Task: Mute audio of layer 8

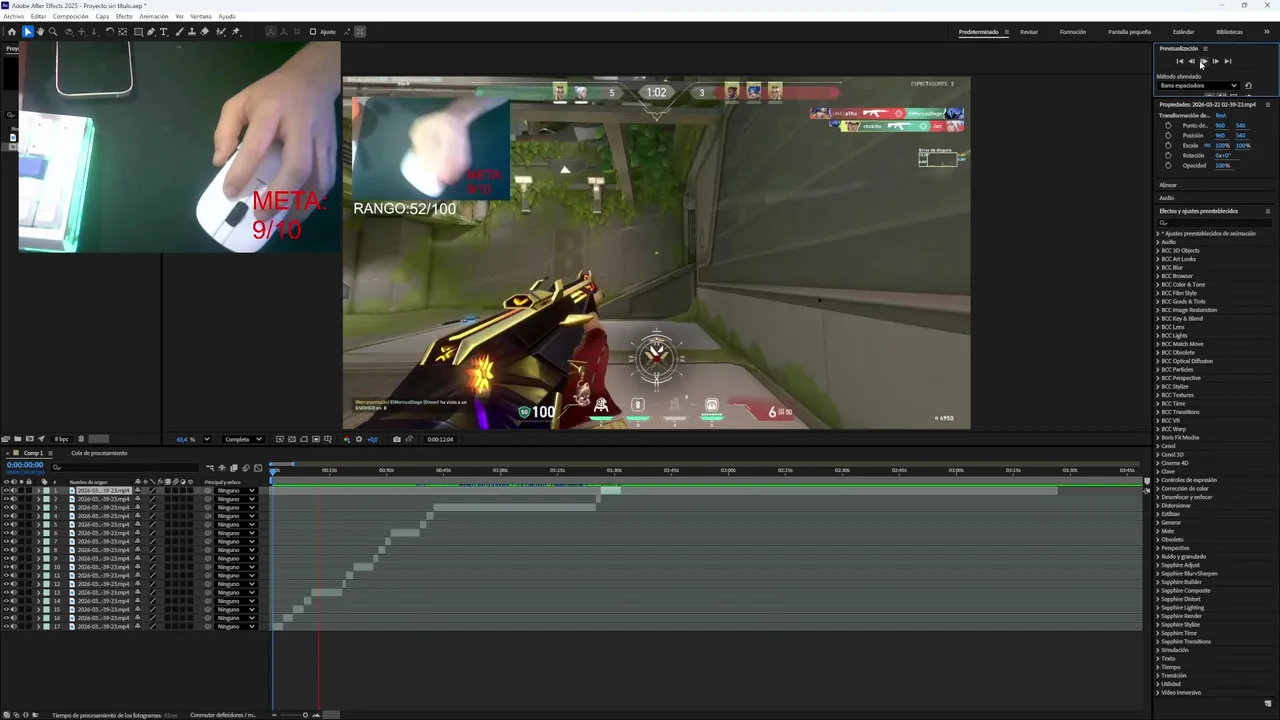Action: (14, 550)
